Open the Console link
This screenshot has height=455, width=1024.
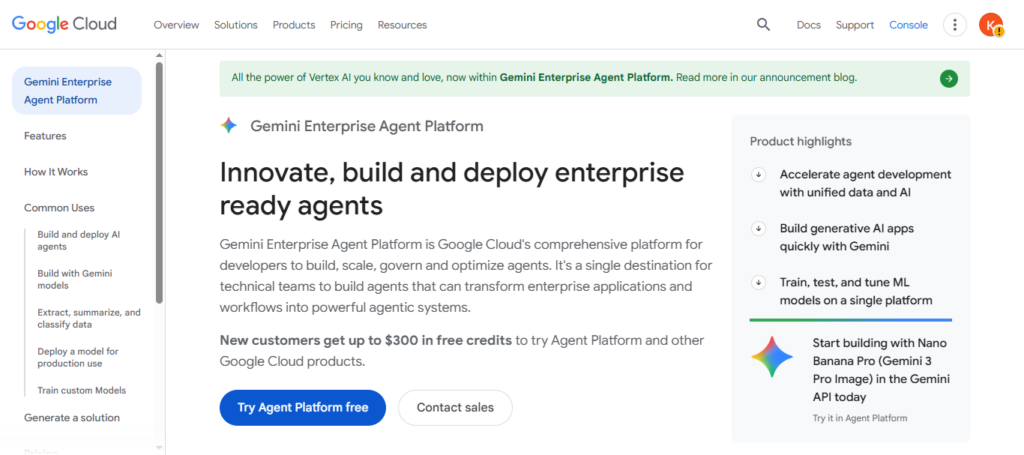point(908,25)
